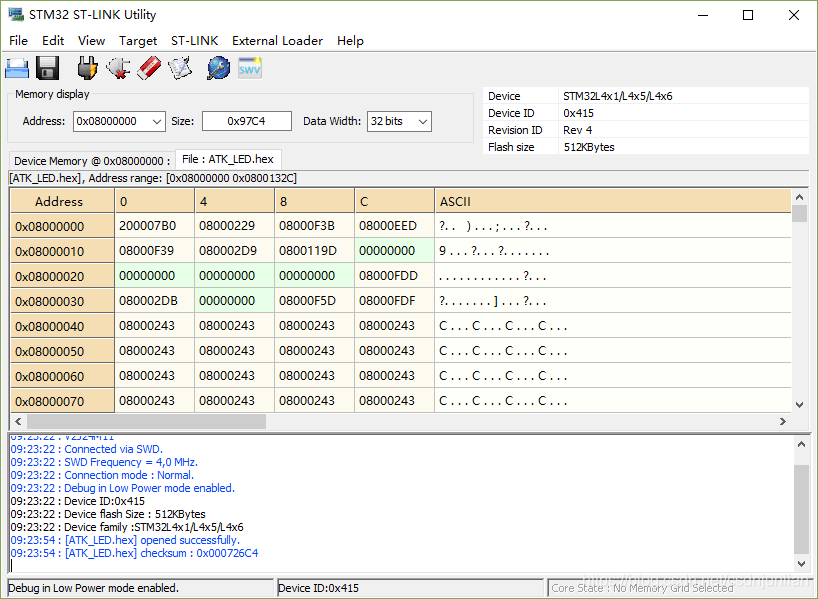Click the globe update icon in toolbar
This screenshot has width=818, height=599.
tap(219, 68)
